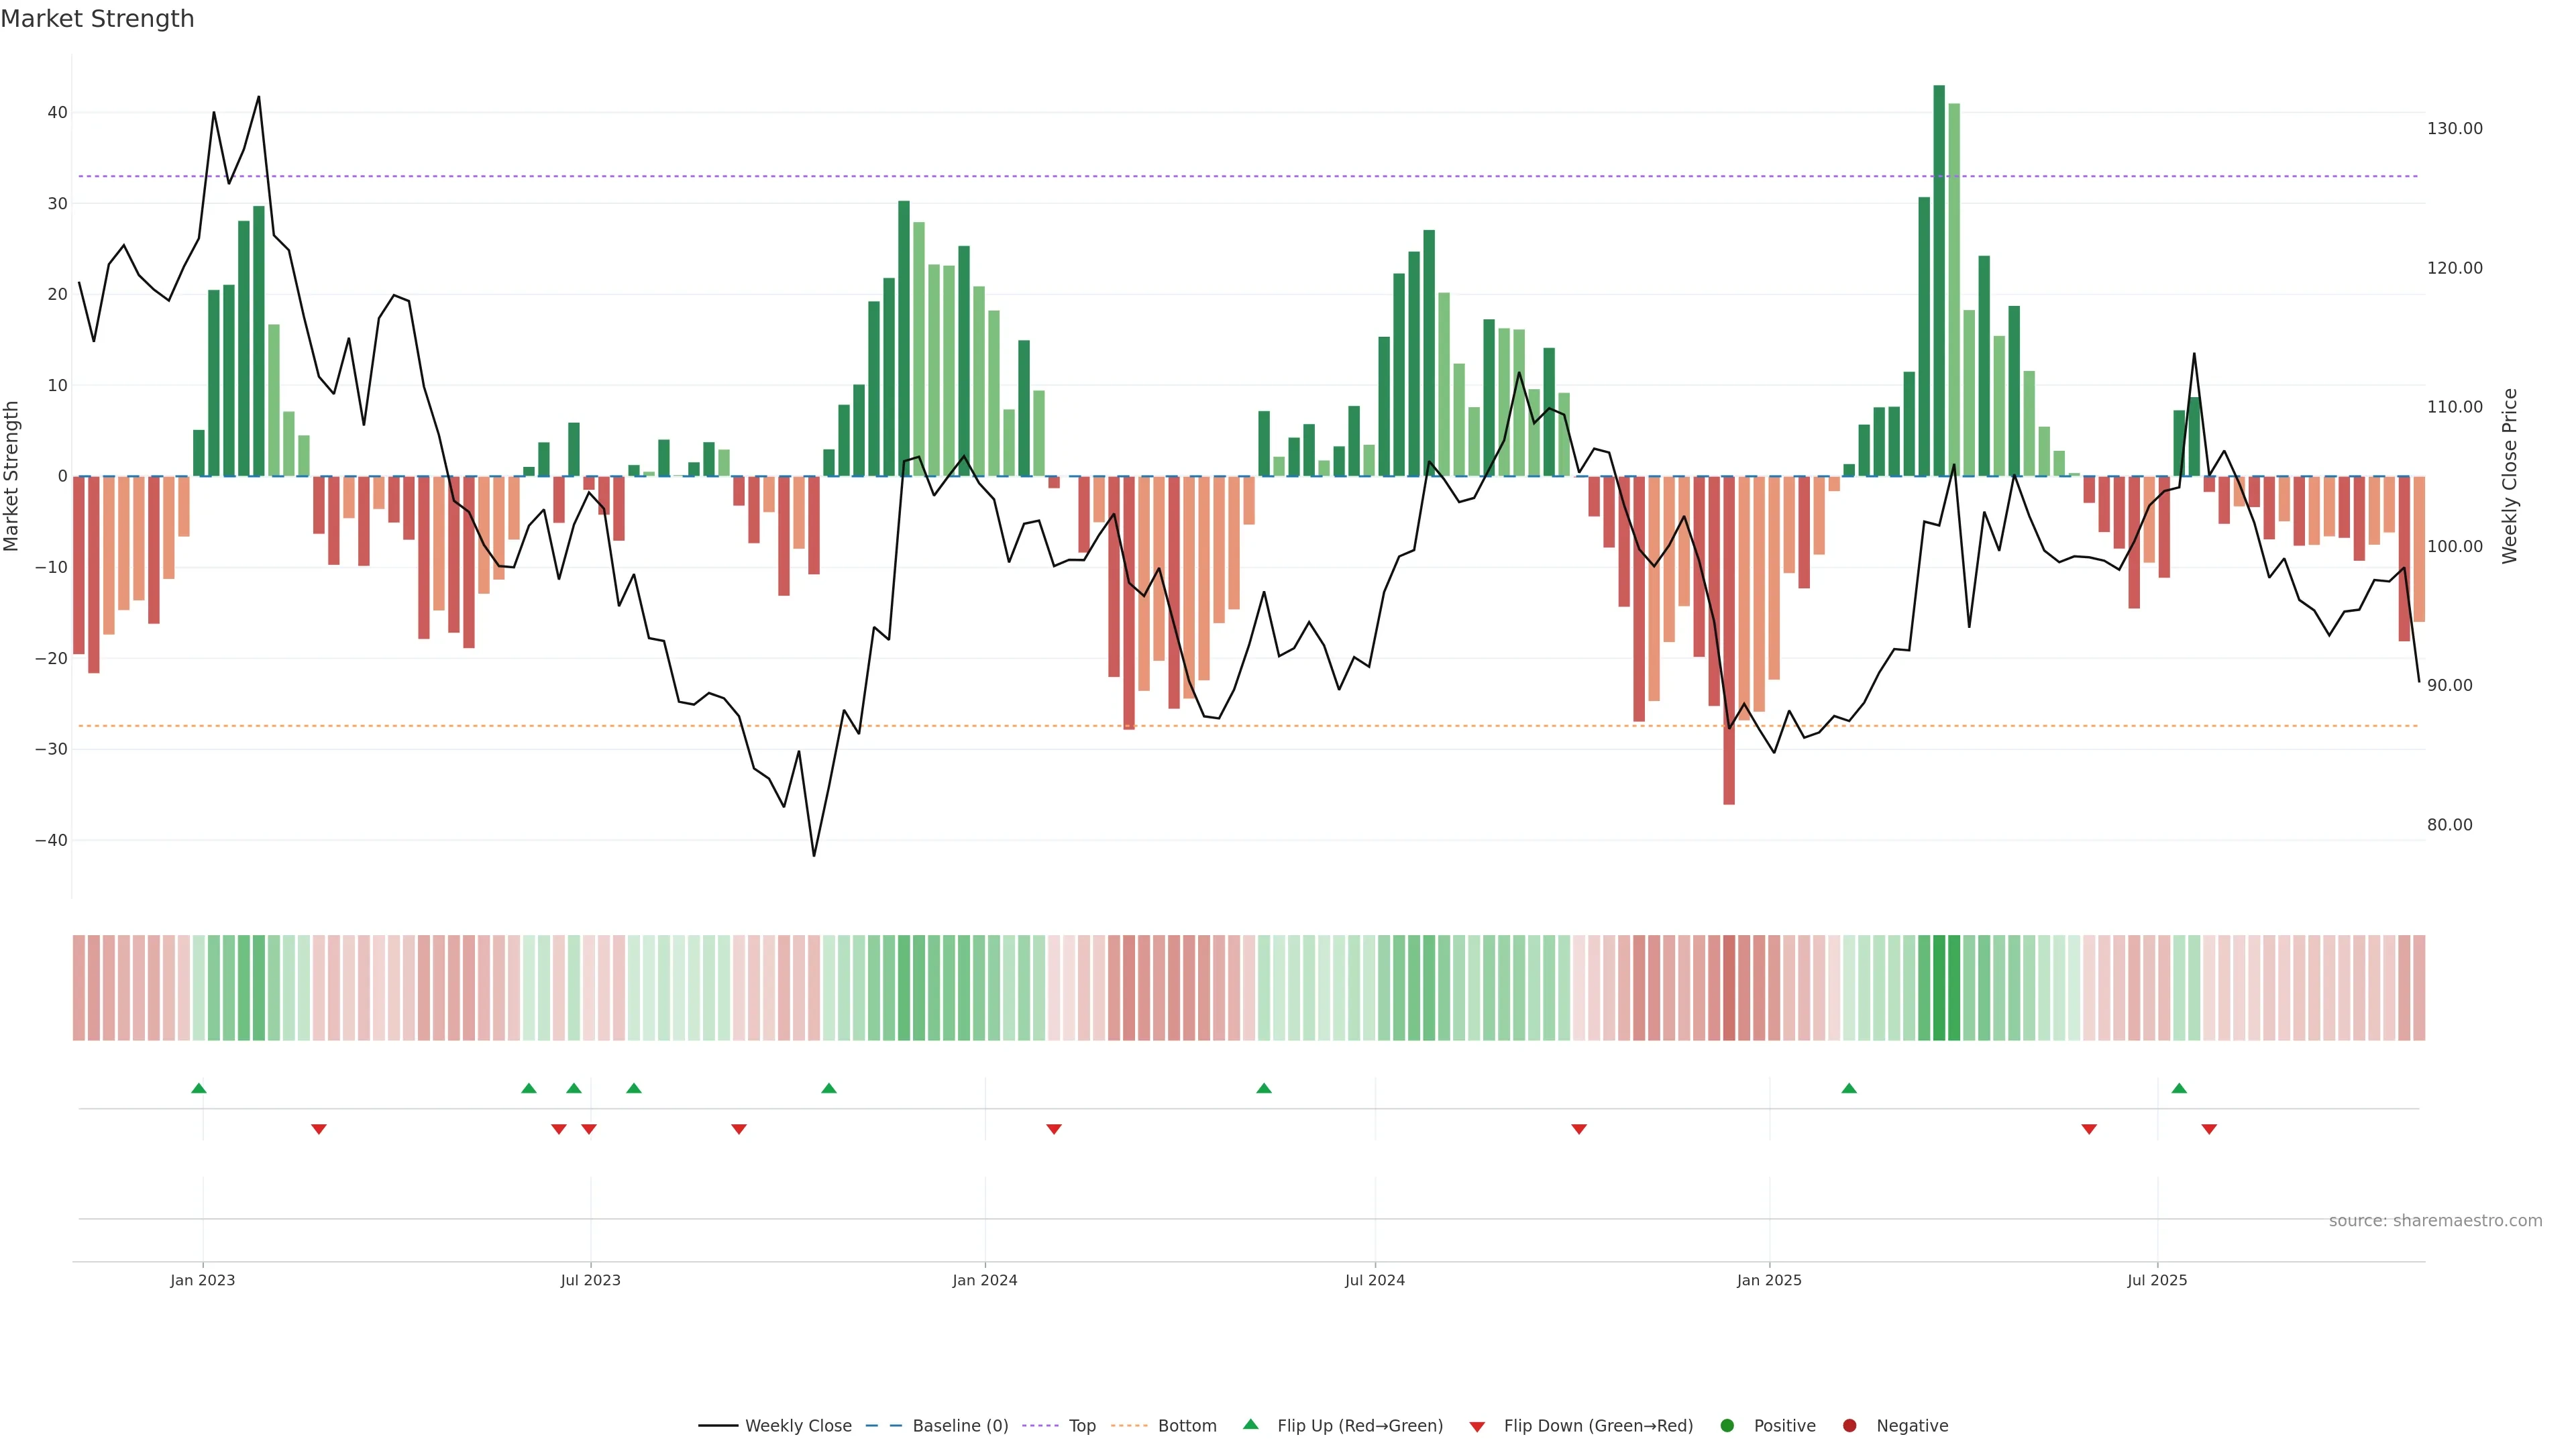The image size is (2576, 1449).
Task: Click the Market Strength chart title
Action: click(x=97, y=18)
